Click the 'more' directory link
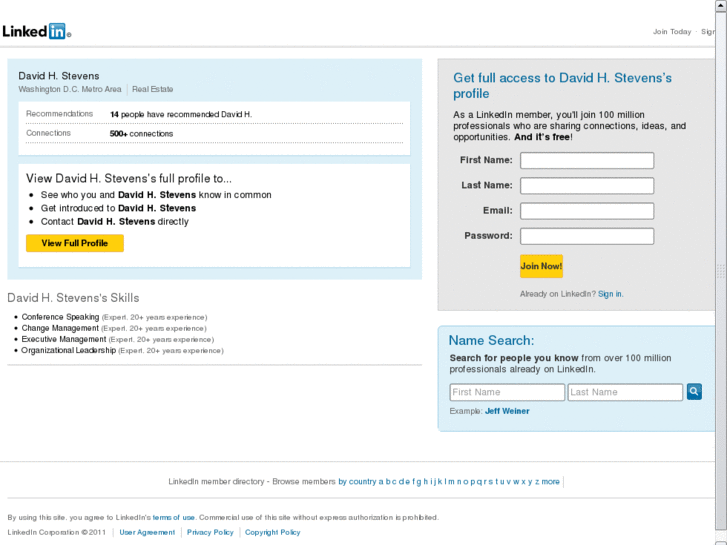 click(550, 481)
